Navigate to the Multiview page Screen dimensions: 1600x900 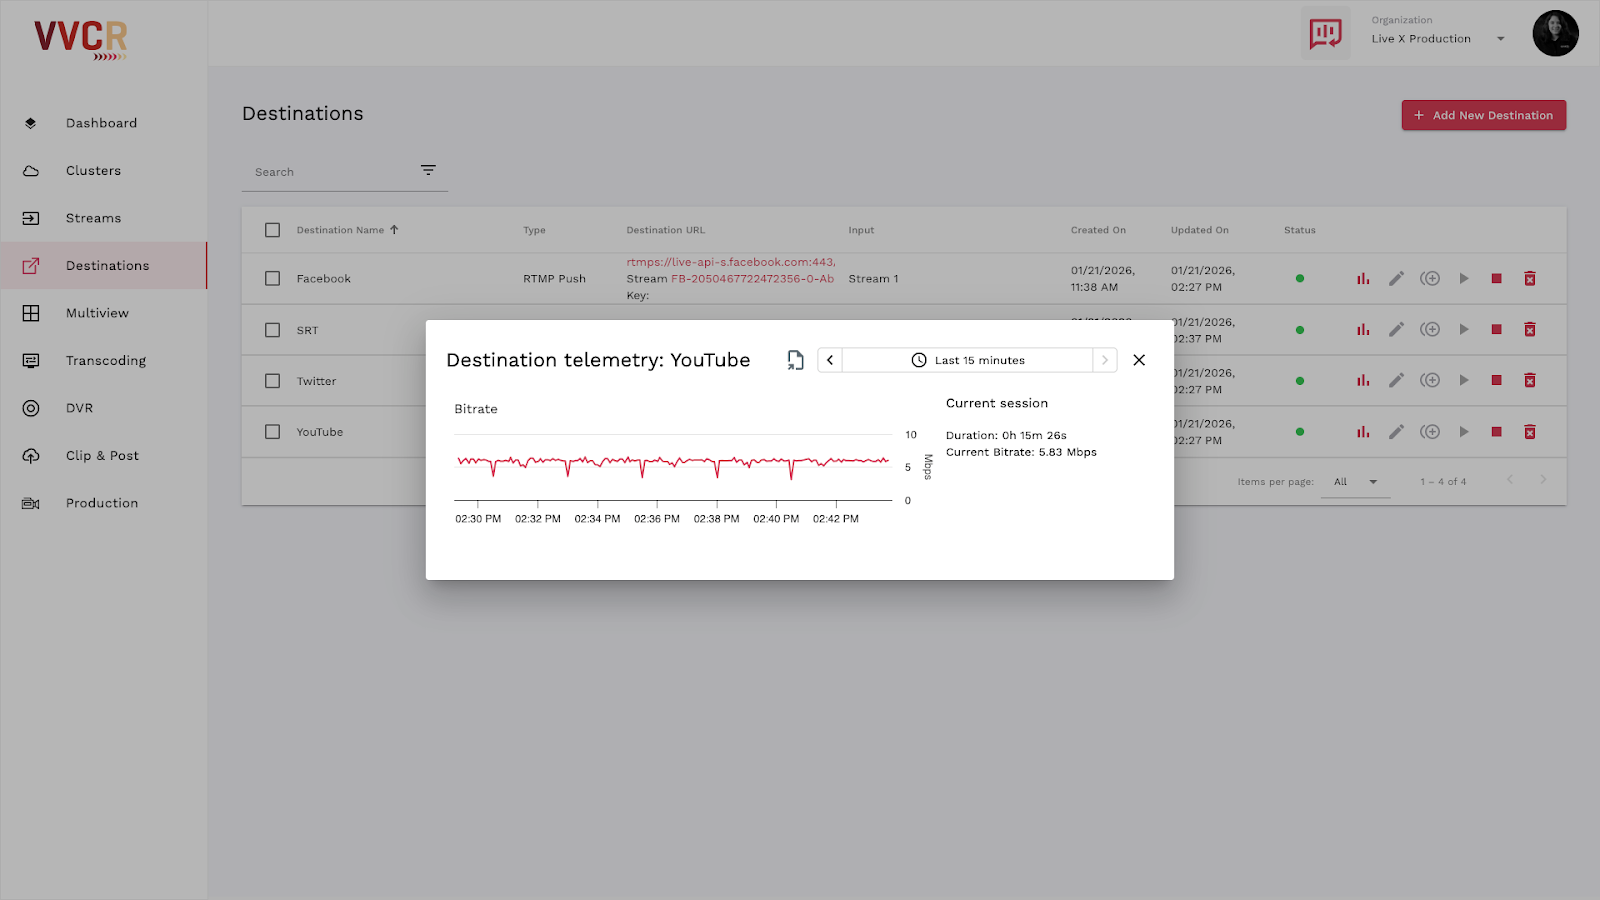click(97, 312)
